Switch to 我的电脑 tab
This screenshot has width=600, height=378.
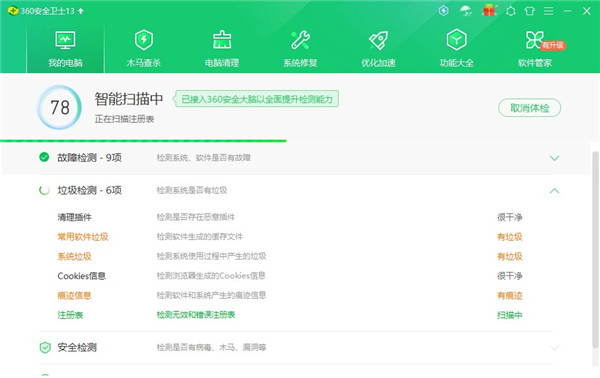pos(65,49)
